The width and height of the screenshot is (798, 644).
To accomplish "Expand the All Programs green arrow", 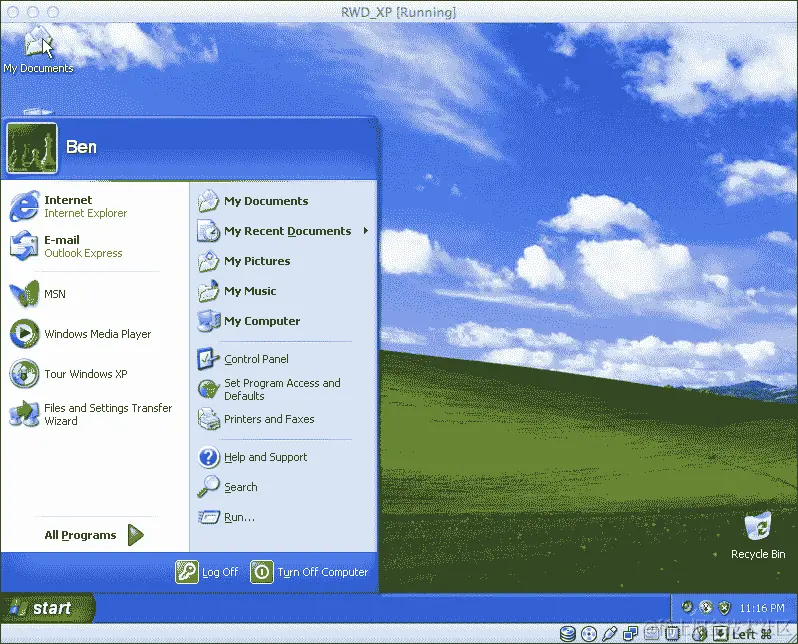I will (x=135, y=535).
